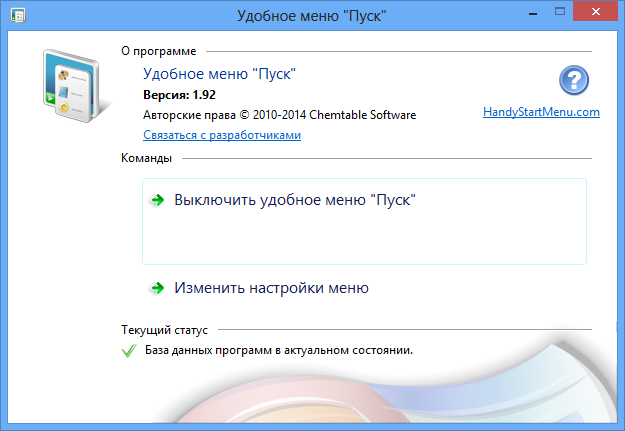Maximize the window

[x=560, y=12]
